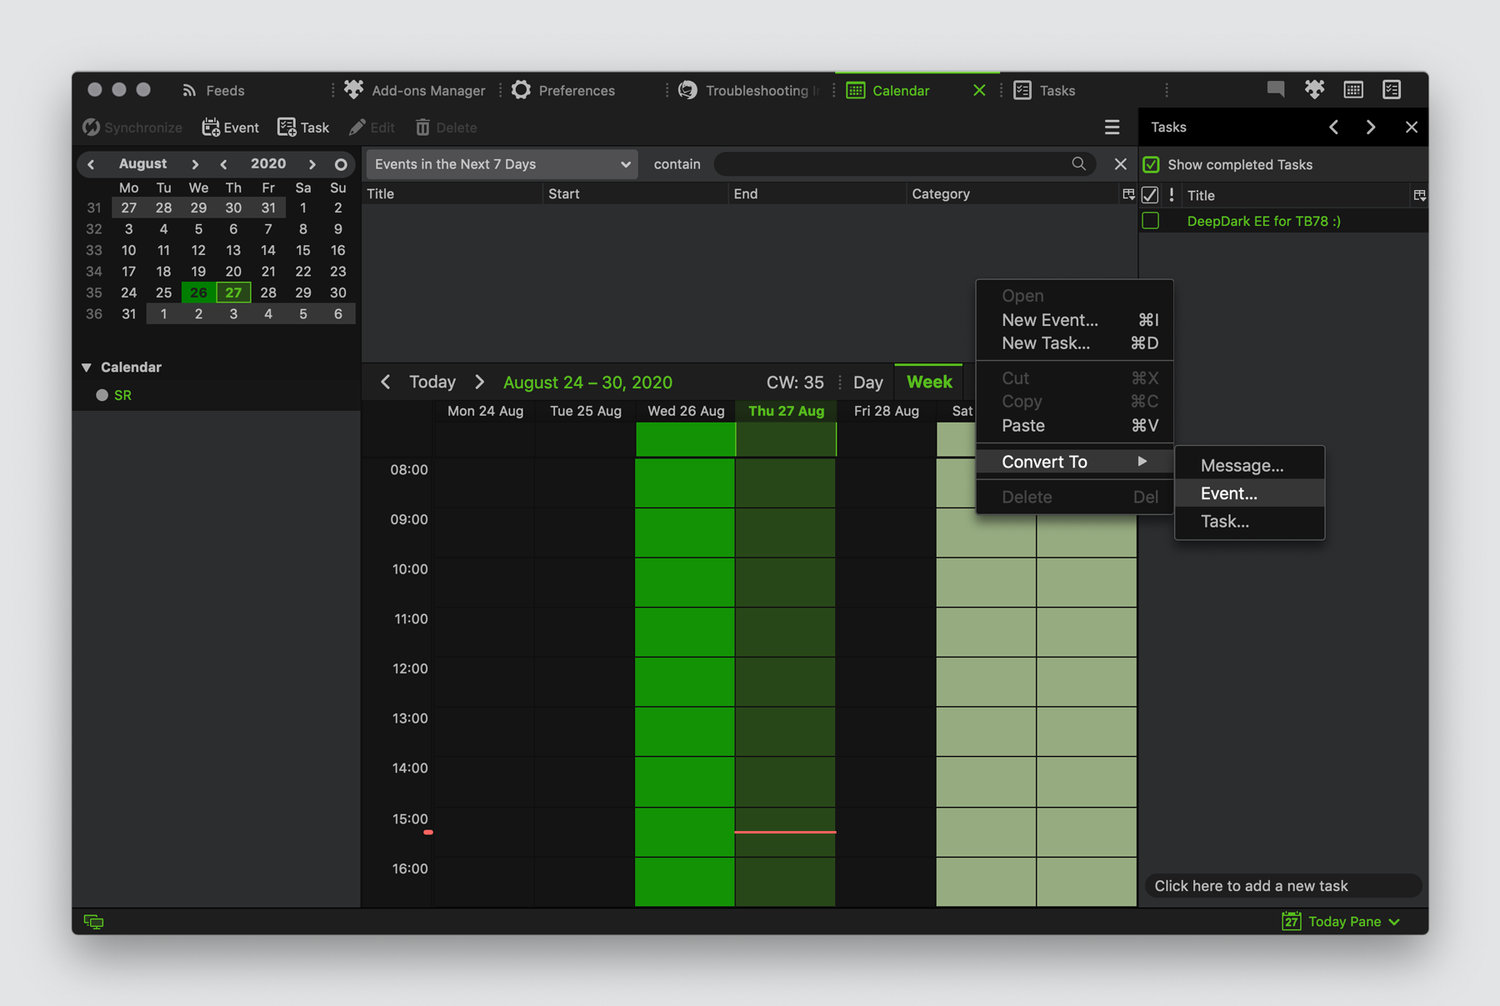Click the Synchronize button
Screen dimensions: 1500x1006
click(x=133, y=127)
